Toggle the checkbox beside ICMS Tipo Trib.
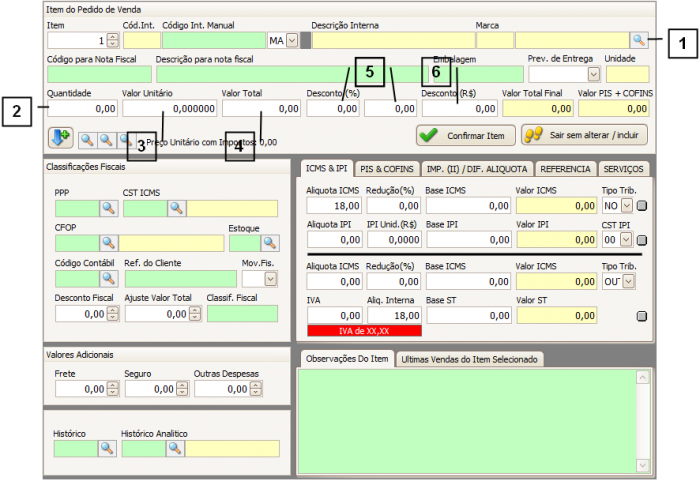 tap(641, 206)
